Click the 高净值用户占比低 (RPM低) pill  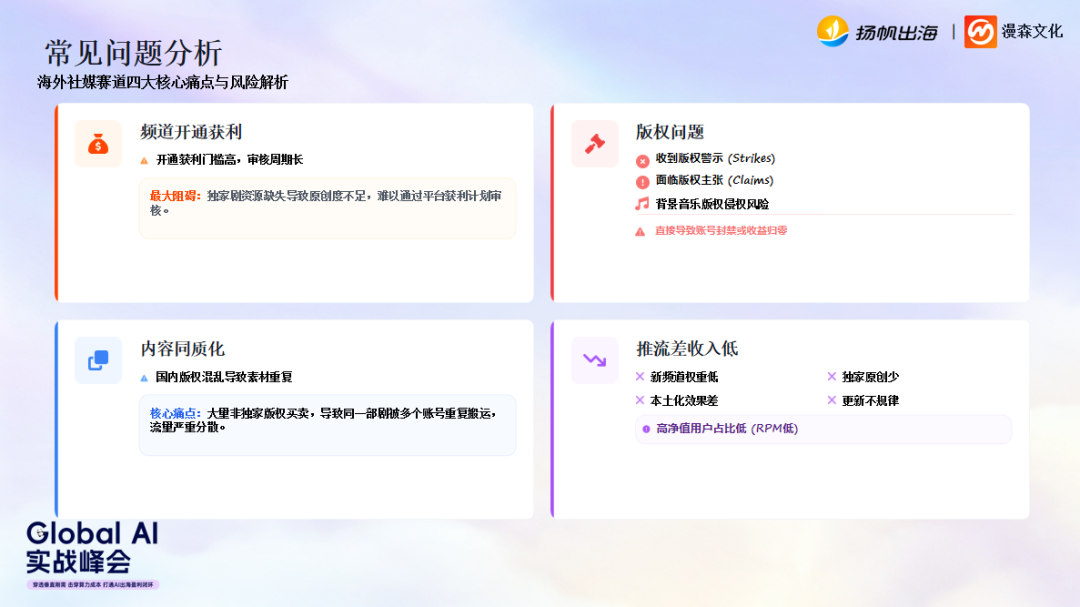pos(823,429)
